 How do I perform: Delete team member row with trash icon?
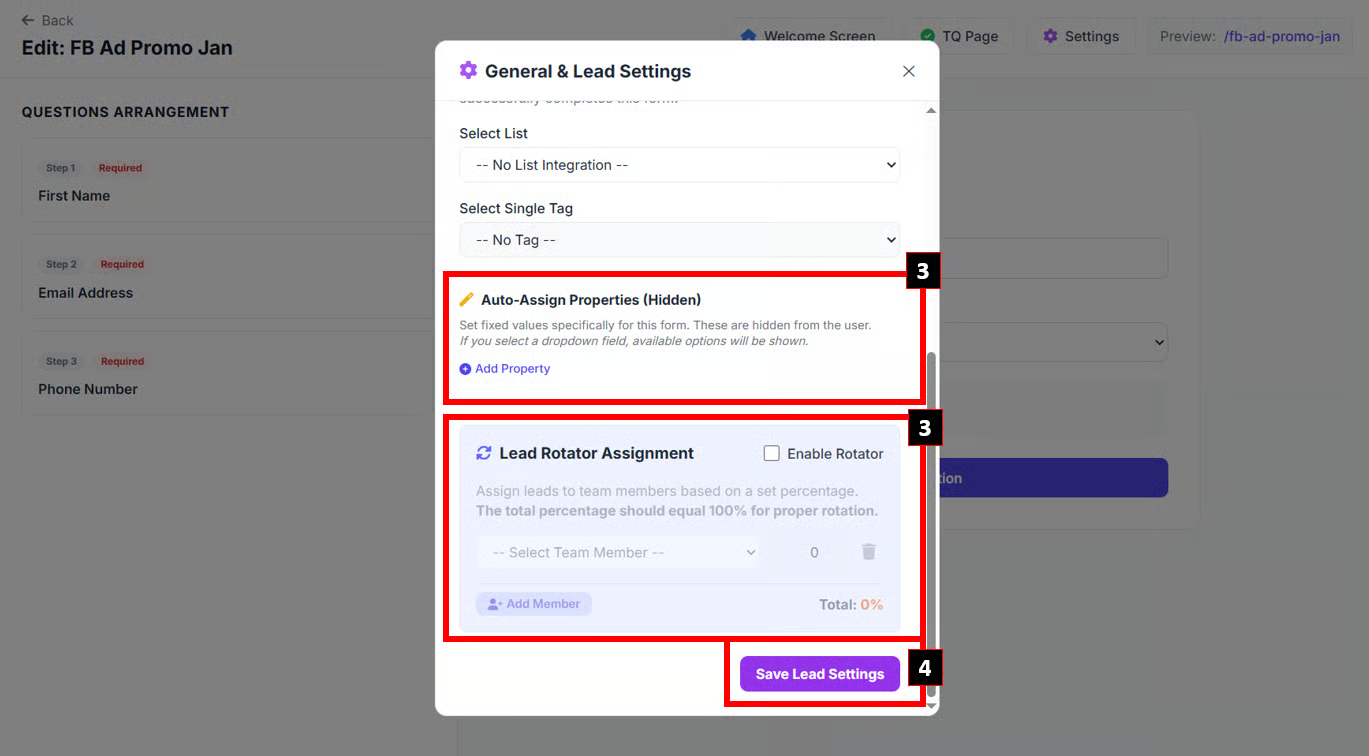pos(868,552)
